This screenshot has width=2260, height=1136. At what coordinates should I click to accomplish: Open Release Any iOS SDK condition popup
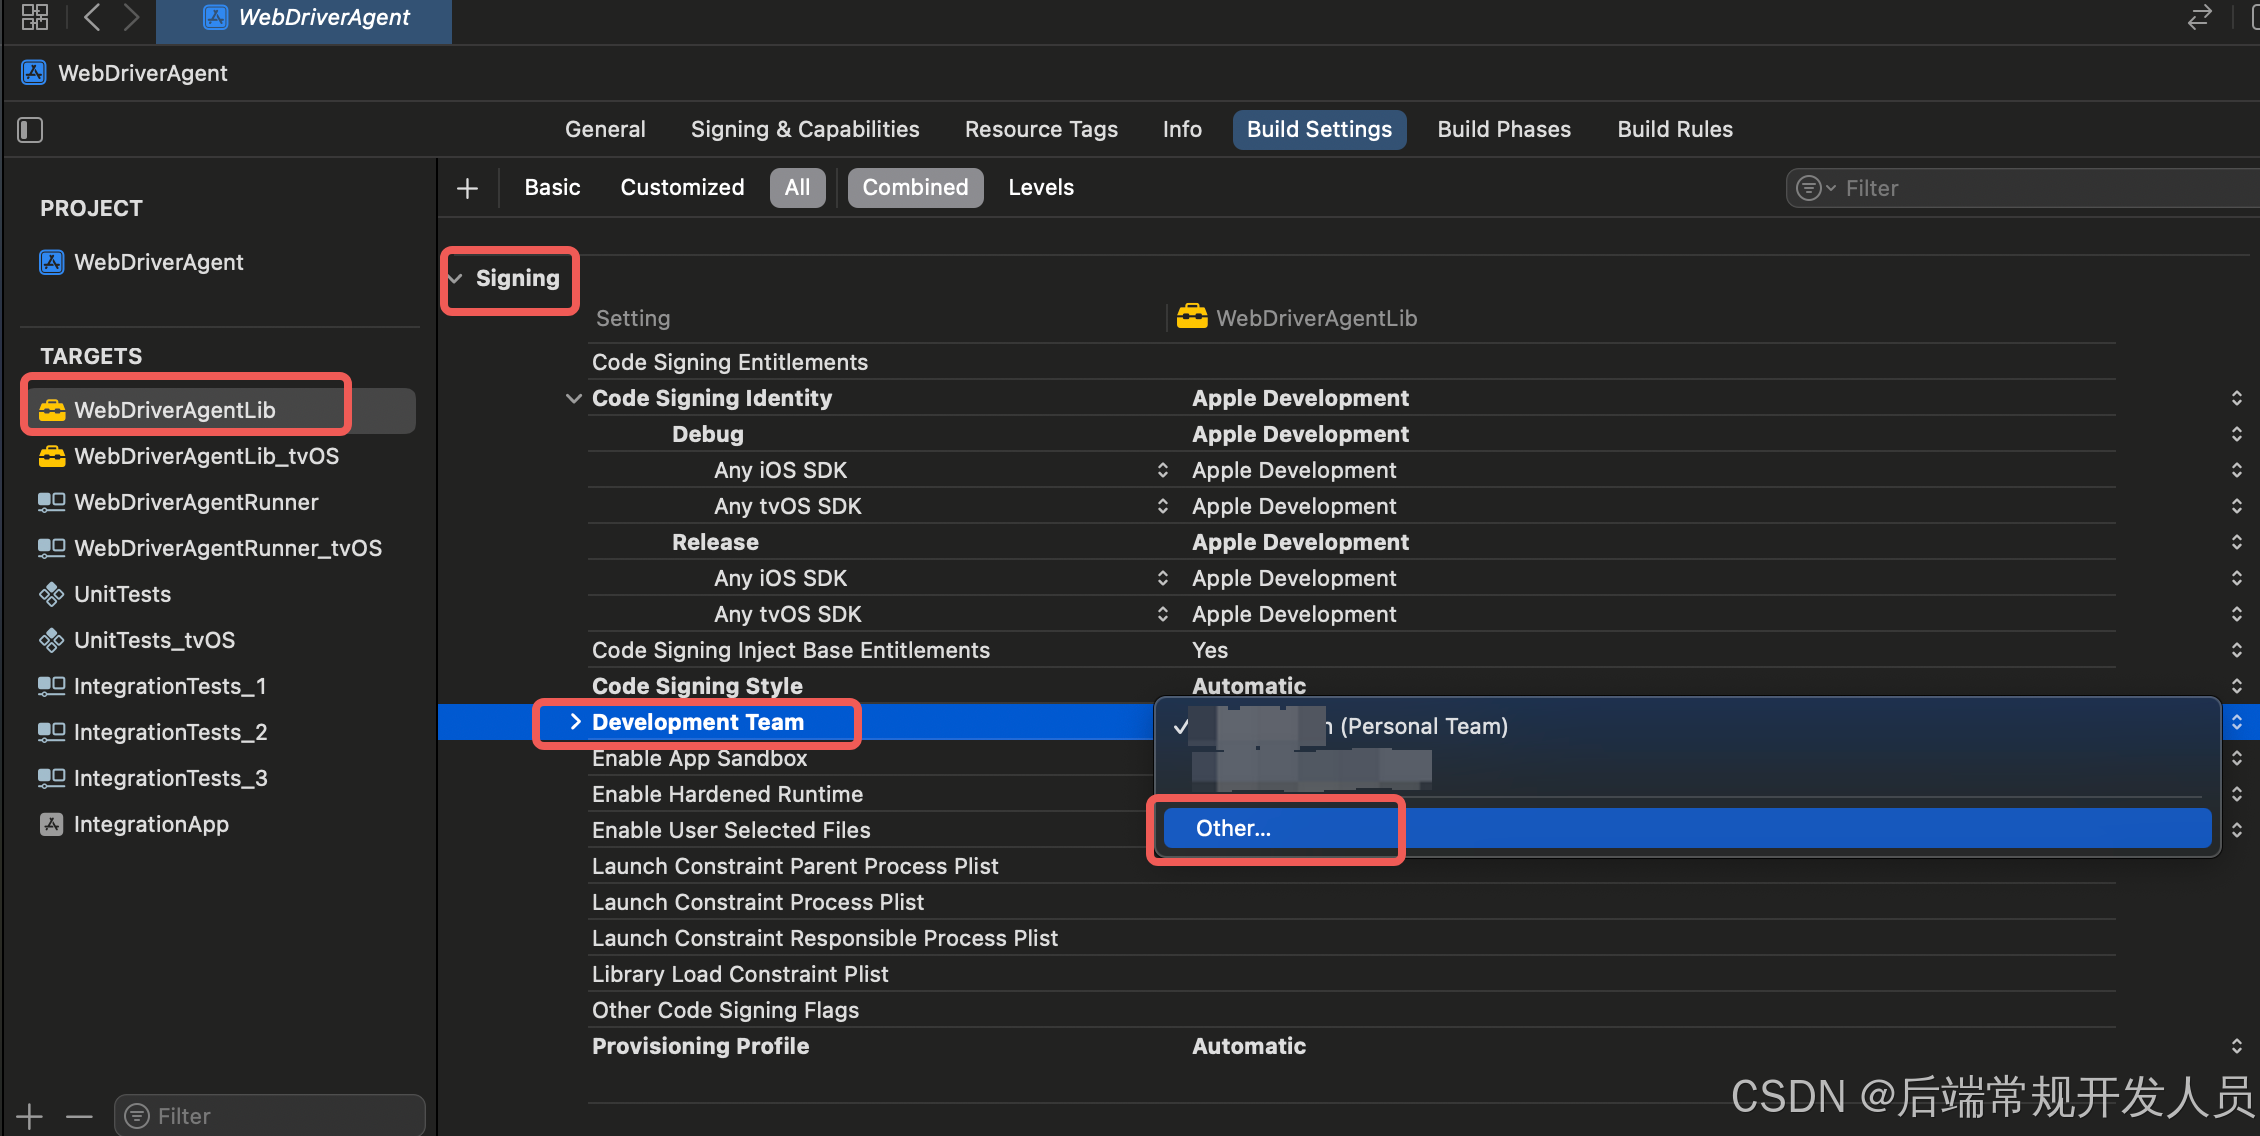(x=1162, y=578)
